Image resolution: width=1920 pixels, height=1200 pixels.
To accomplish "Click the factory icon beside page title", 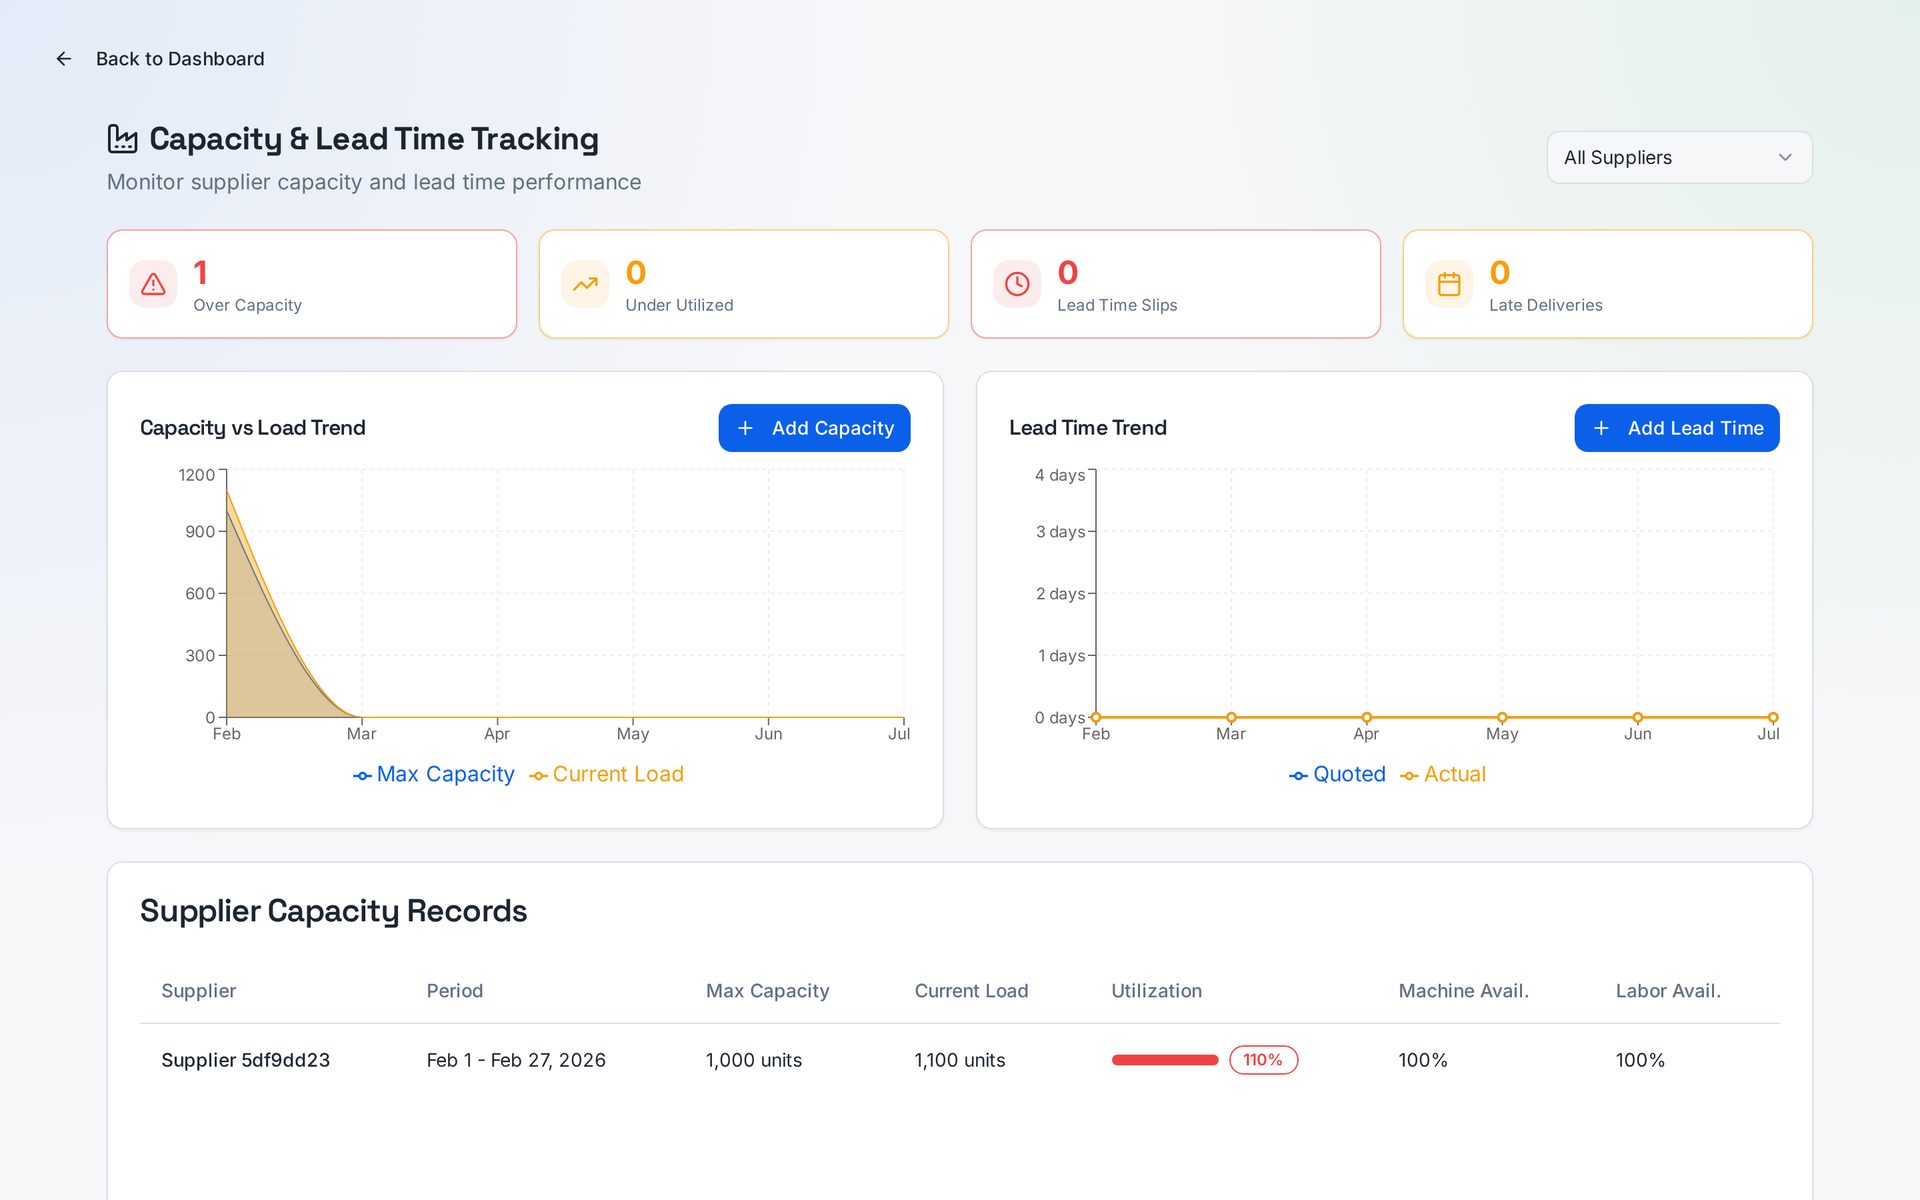I will (x=122, y=139).
